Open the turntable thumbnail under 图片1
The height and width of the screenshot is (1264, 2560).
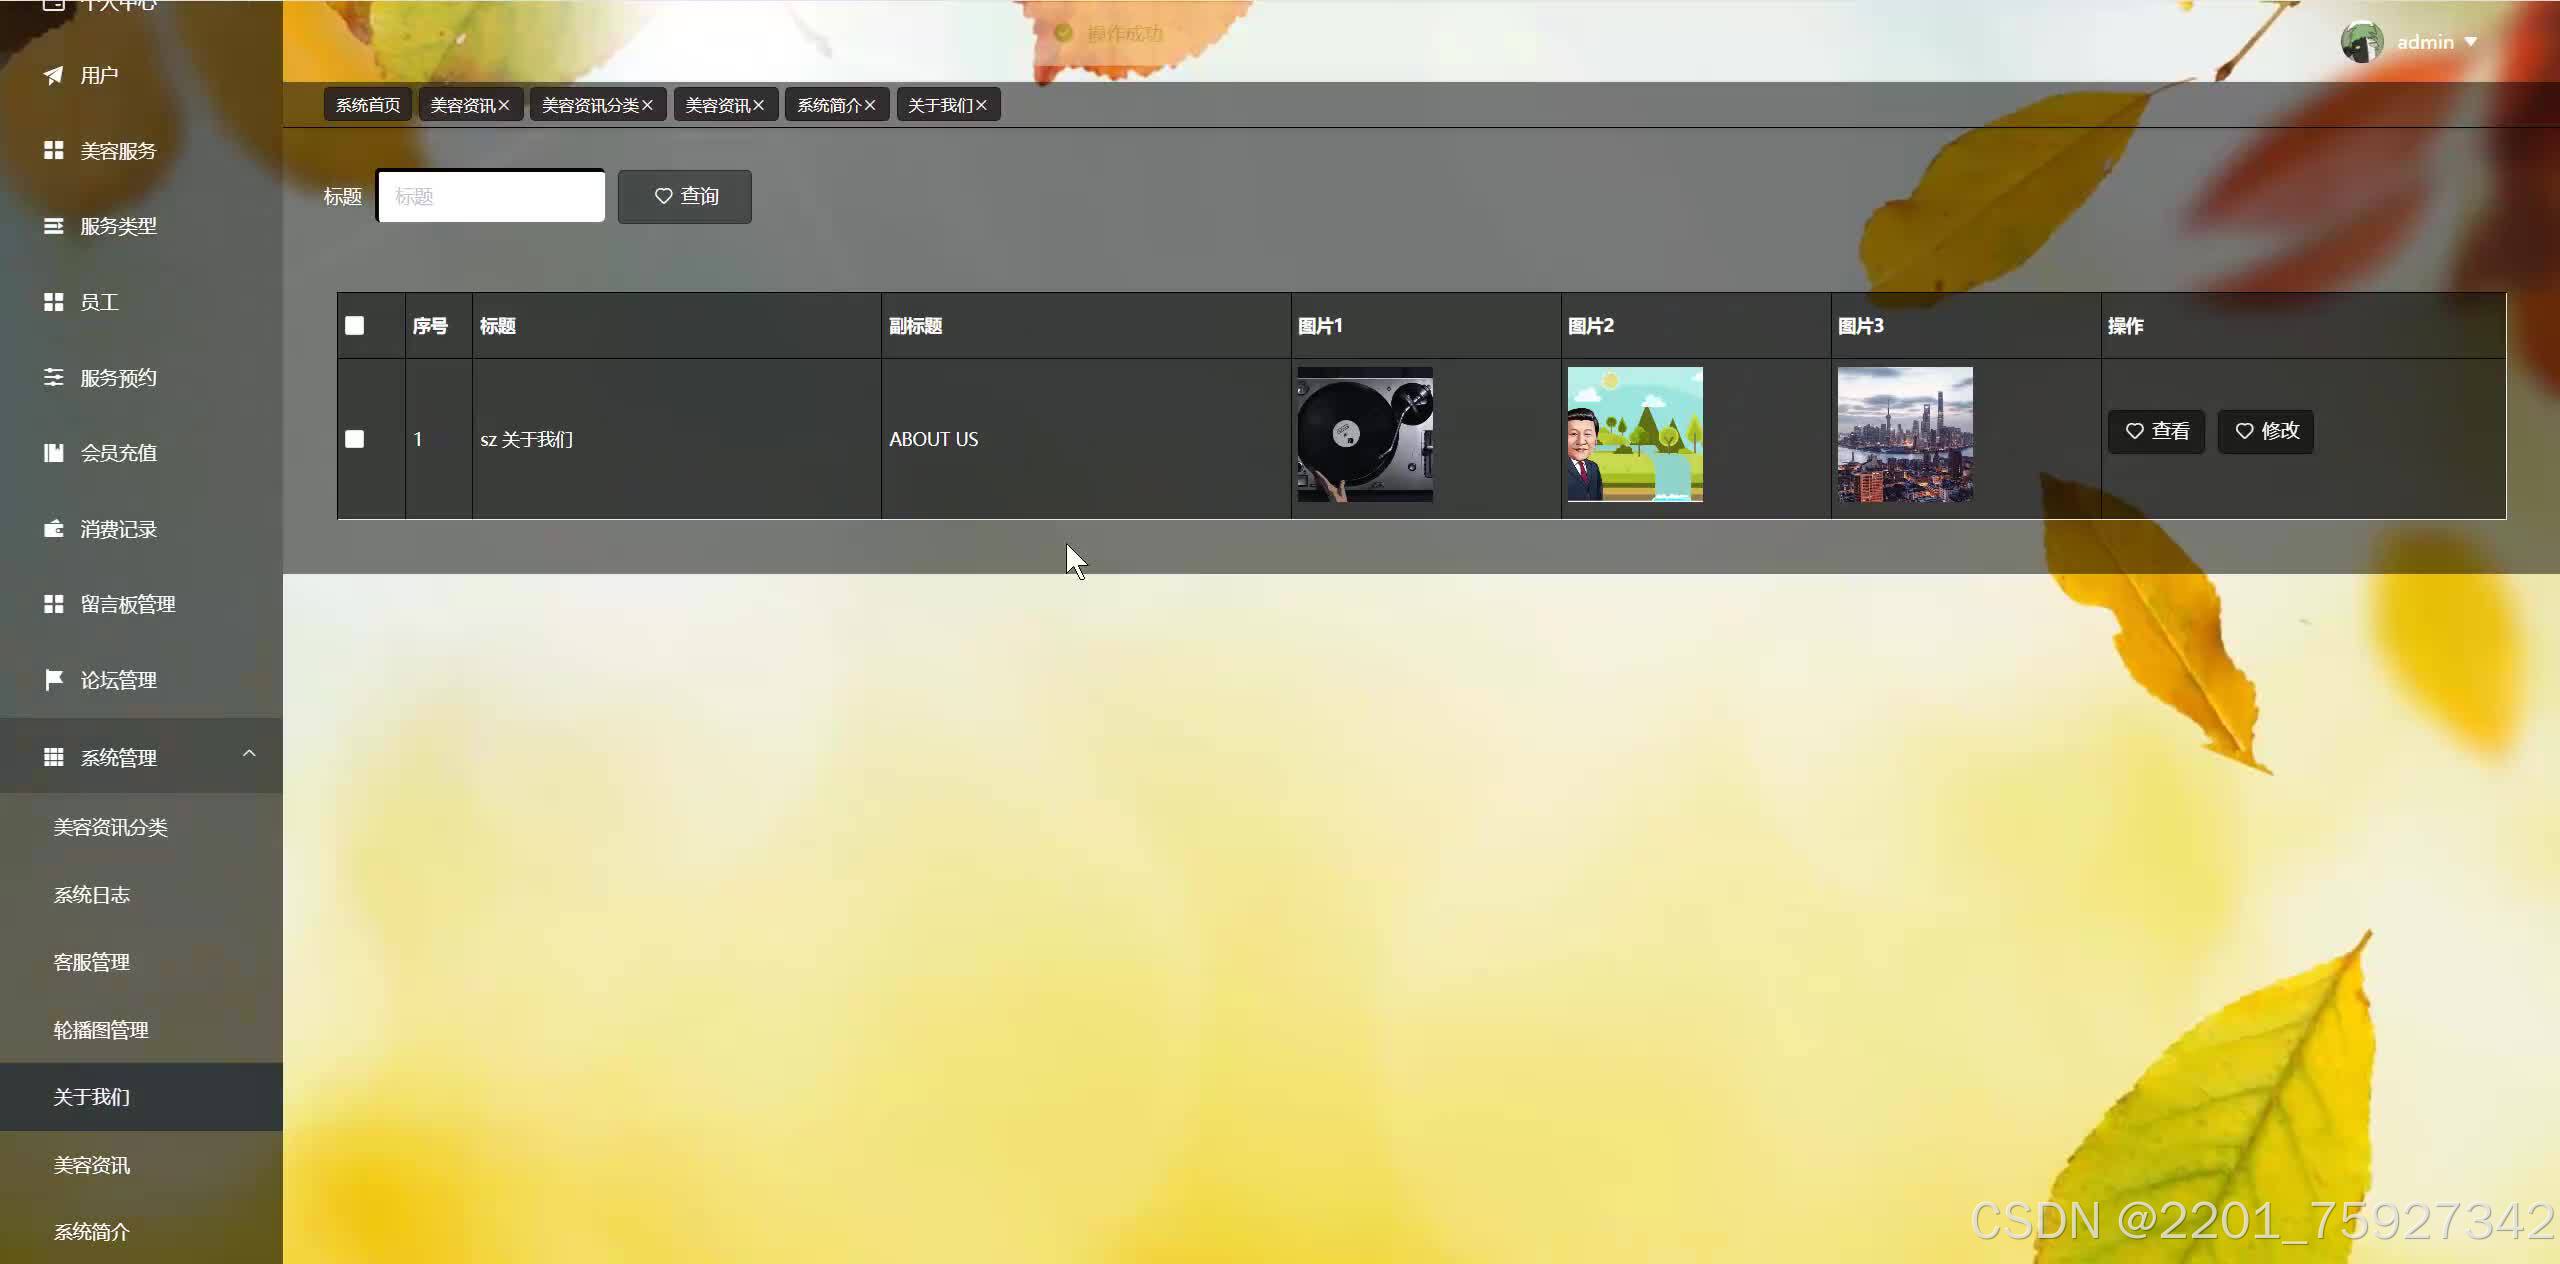[x=1365, y=434]
